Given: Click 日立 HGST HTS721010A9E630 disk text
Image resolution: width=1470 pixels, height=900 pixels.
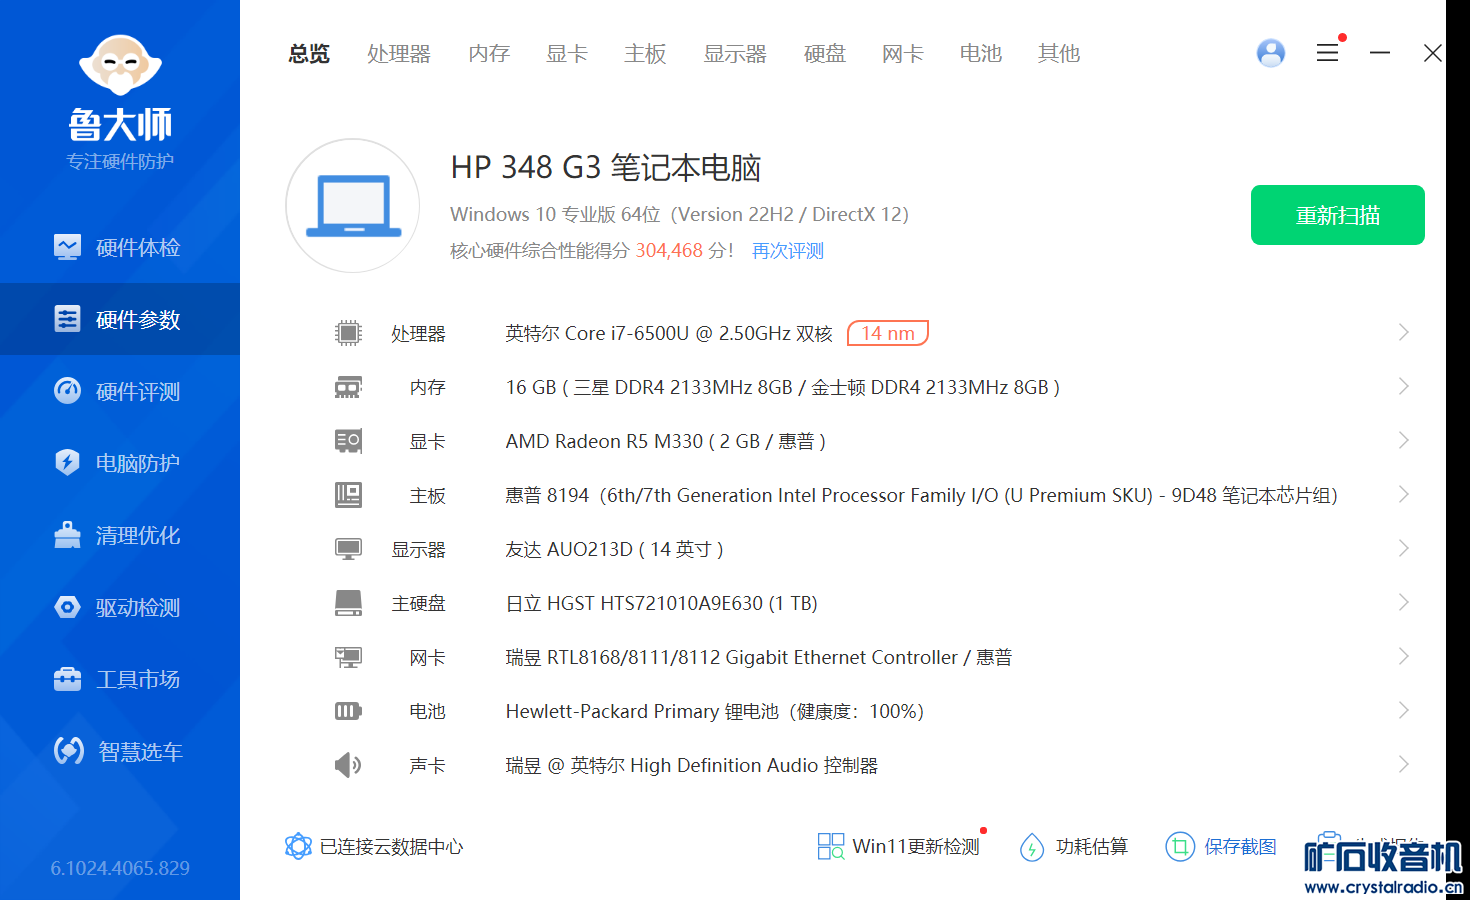Looking at the screenshot, I should (x=662, y=603).
